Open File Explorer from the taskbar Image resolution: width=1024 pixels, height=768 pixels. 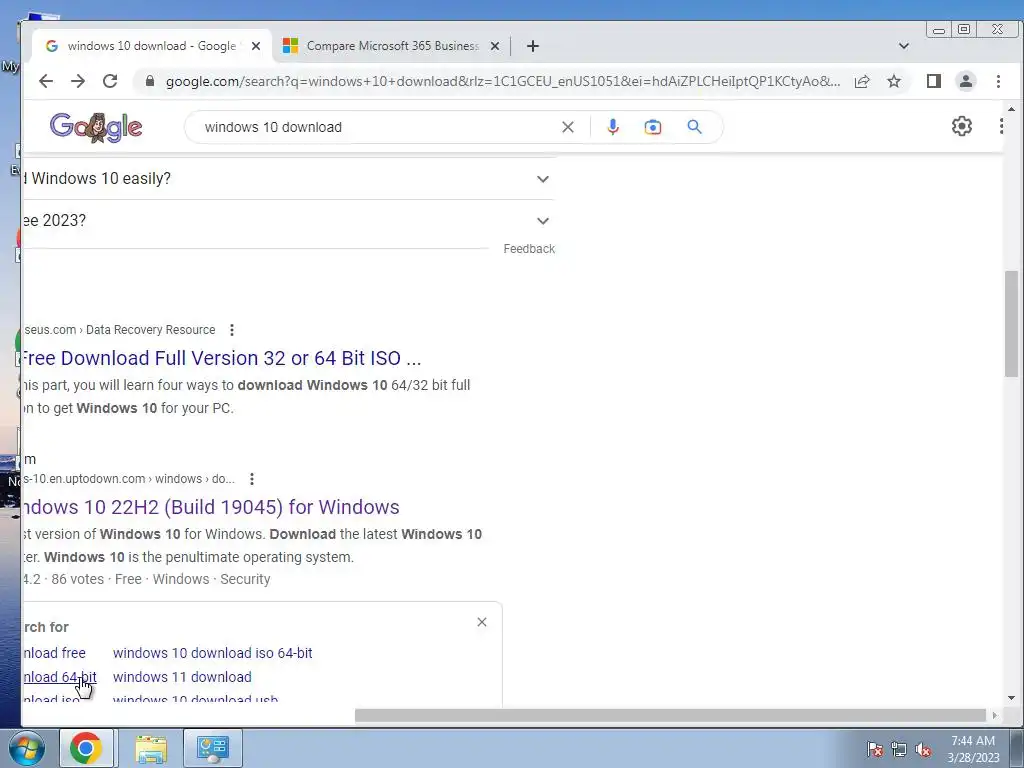tap(151, 748)
